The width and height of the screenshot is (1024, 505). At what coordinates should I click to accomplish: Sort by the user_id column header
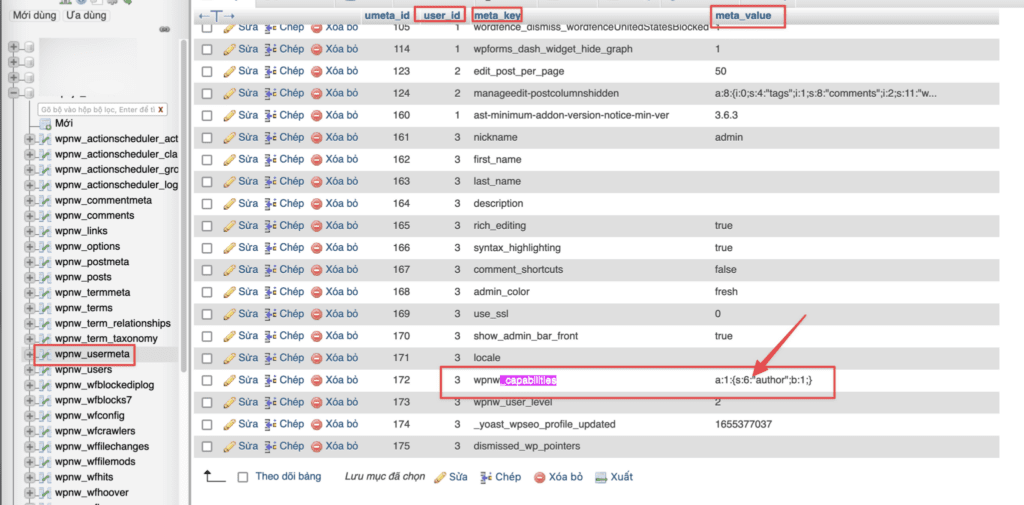pyautogui.click(x=443, y=14)
